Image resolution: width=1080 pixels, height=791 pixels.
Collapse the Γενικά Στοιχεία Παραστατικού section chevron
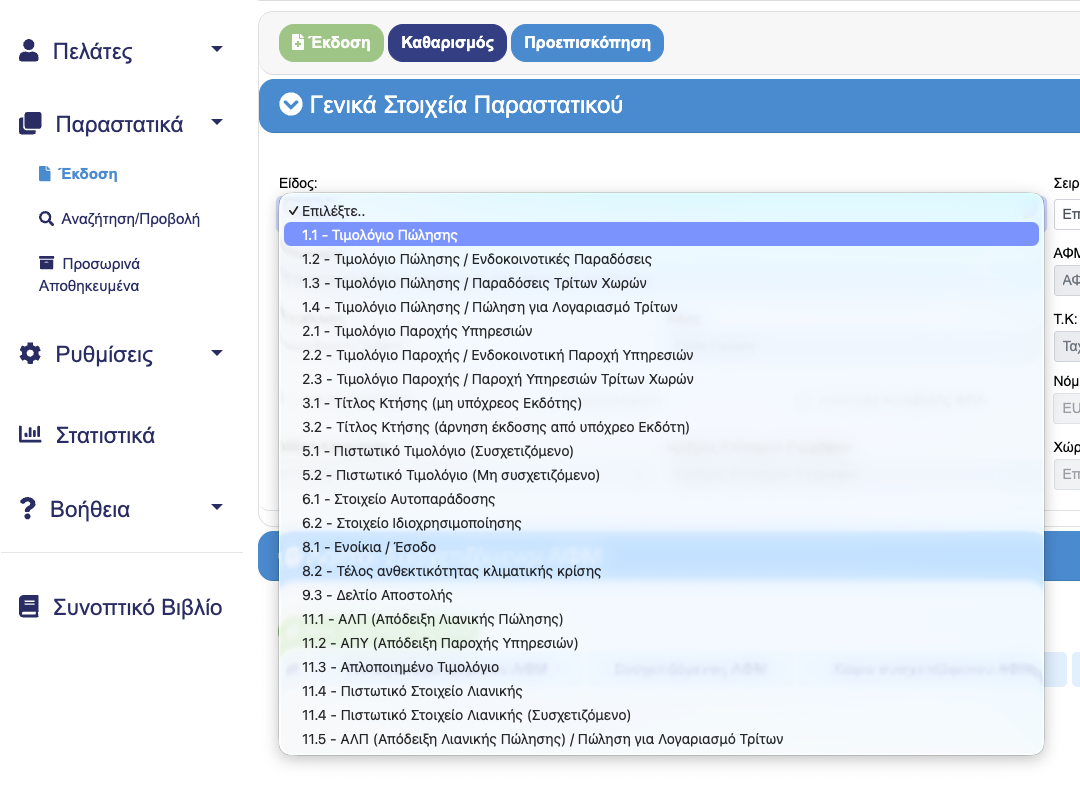[x=290, y=105]
